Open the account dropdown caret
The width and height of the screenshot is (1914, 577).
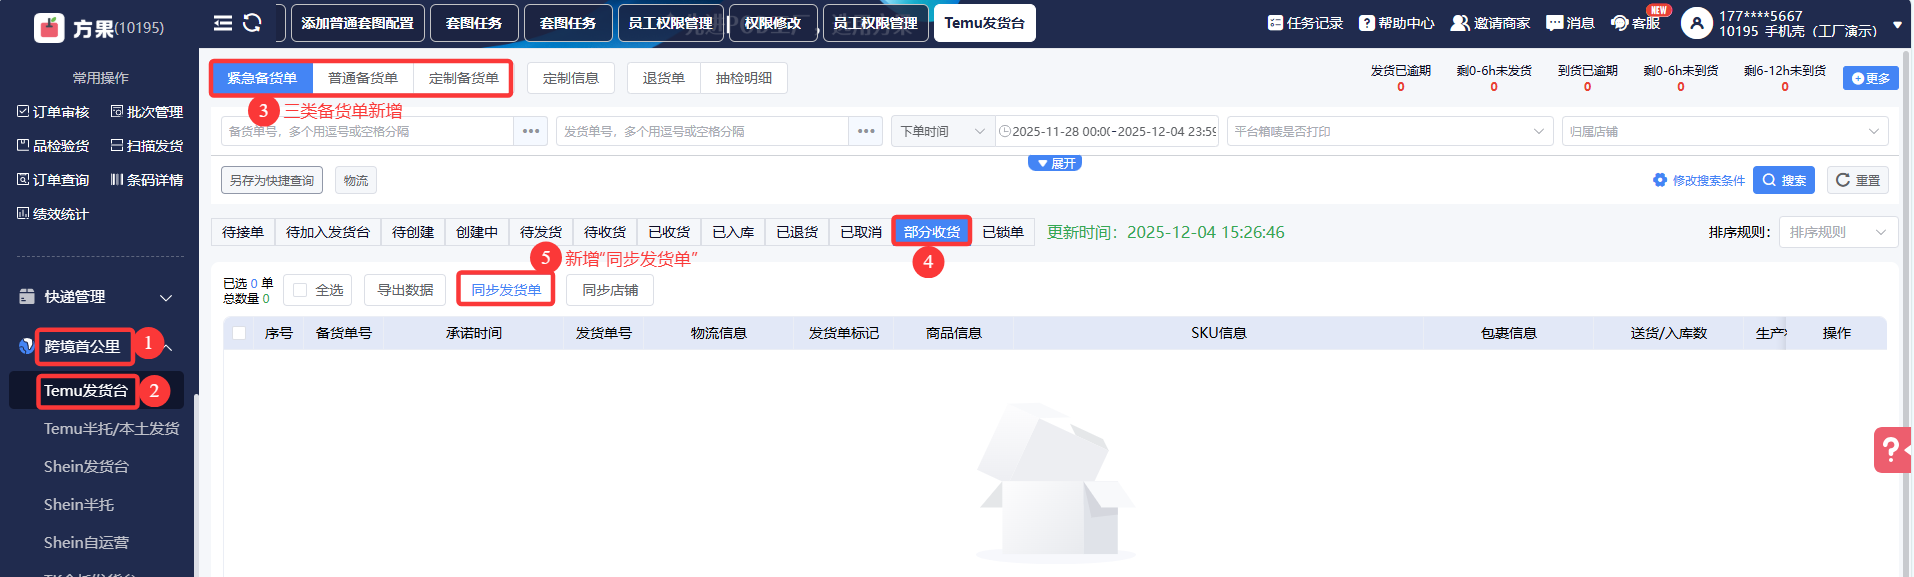pyautogui.click(x=1897, y=25)
